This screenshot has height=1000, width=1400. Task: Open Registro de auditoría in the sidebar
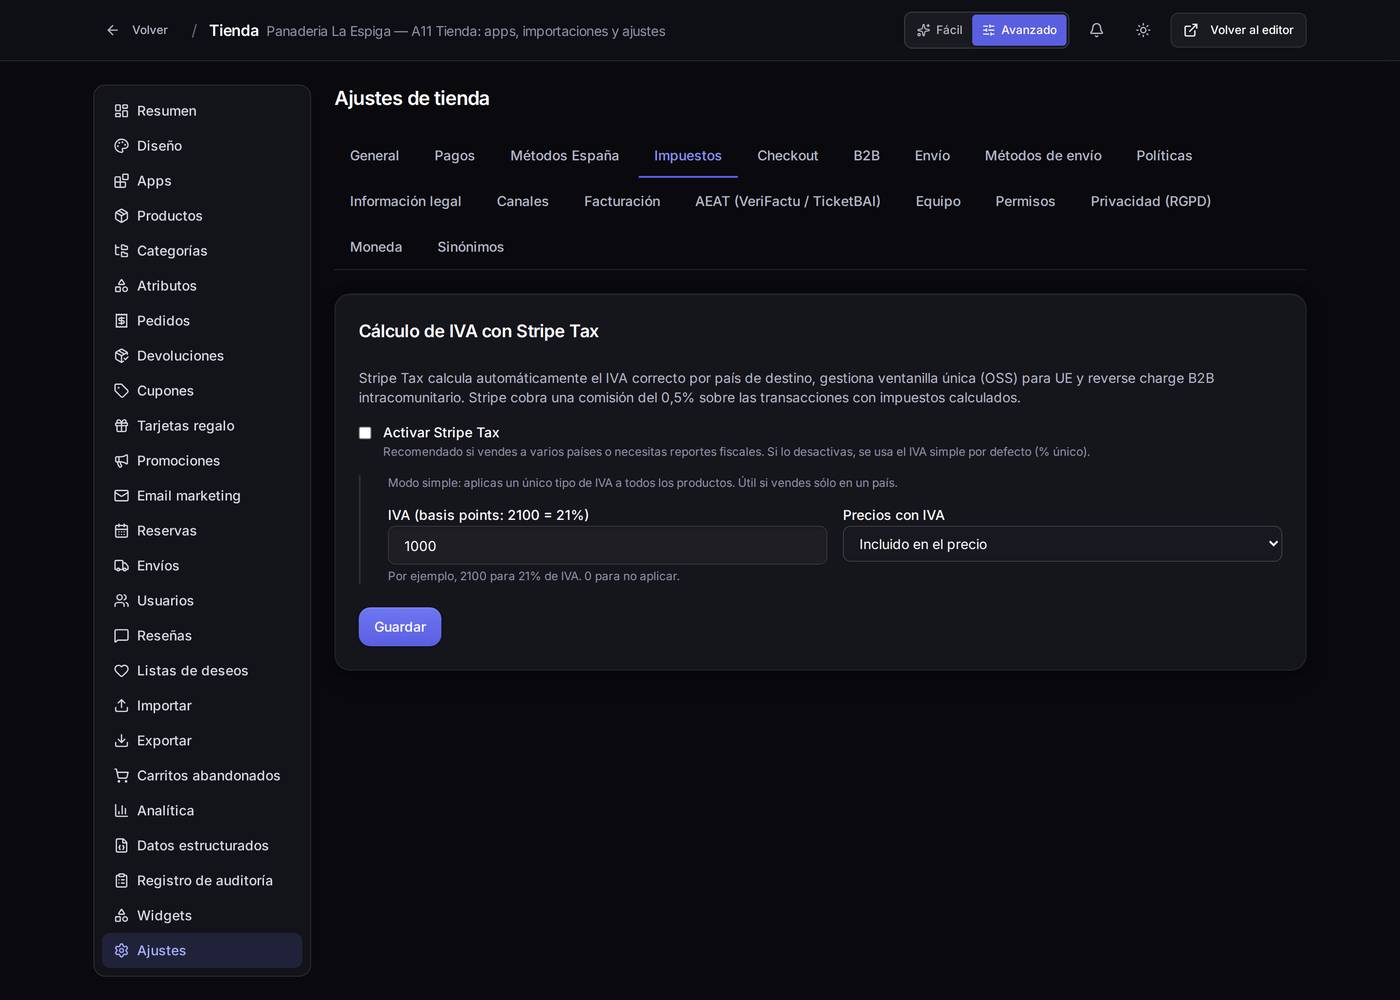pos(202,881)
